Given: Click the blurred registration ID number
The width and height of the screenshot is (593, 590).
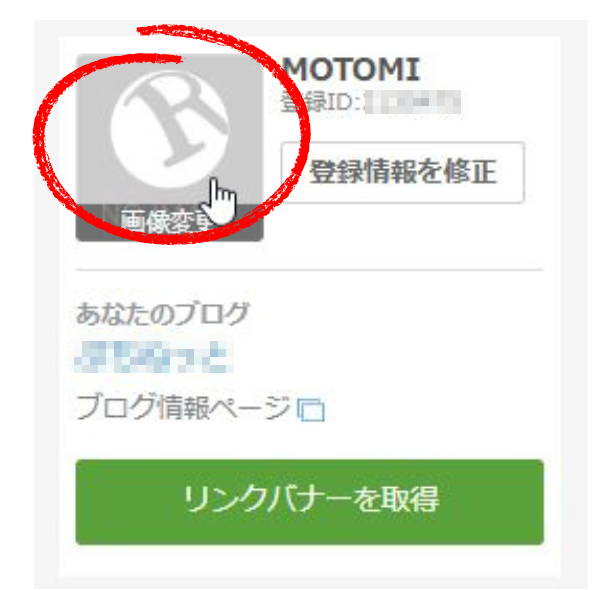Looking at the screenshot, I should (412, 102).
